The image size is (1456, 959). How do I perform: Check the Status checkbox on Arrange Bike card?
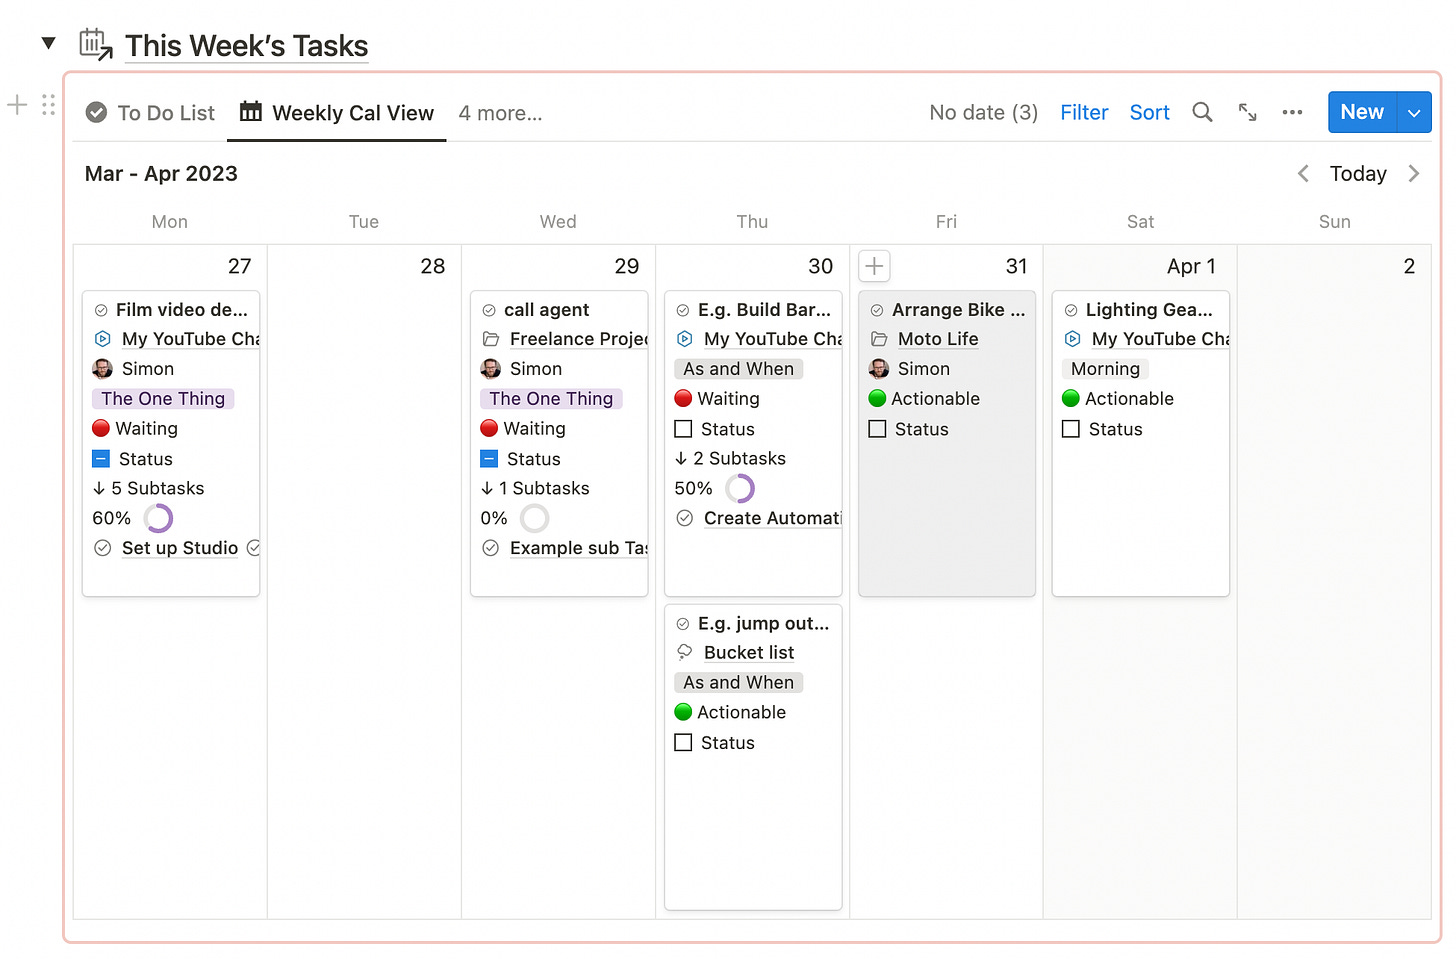877,428
